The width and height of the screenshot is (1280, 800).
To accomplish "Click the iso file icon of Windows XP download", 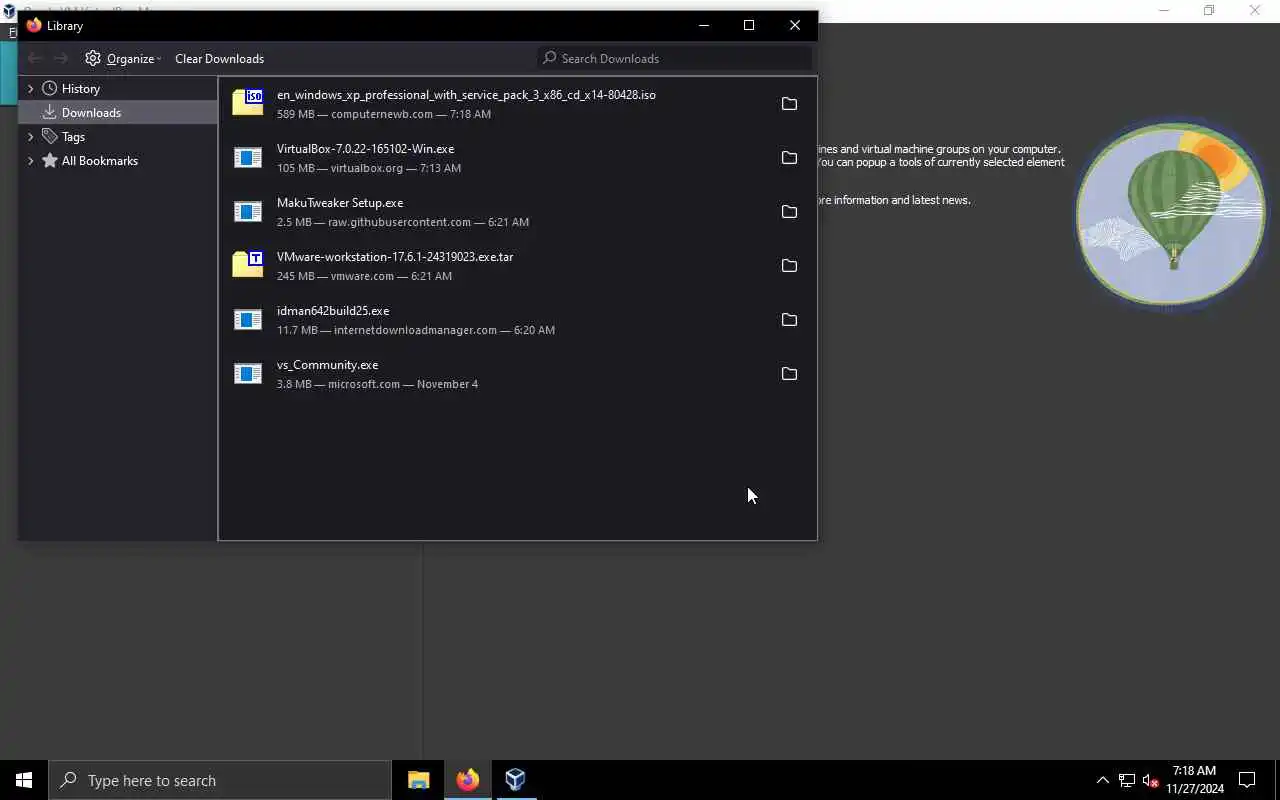I will 248,102.
